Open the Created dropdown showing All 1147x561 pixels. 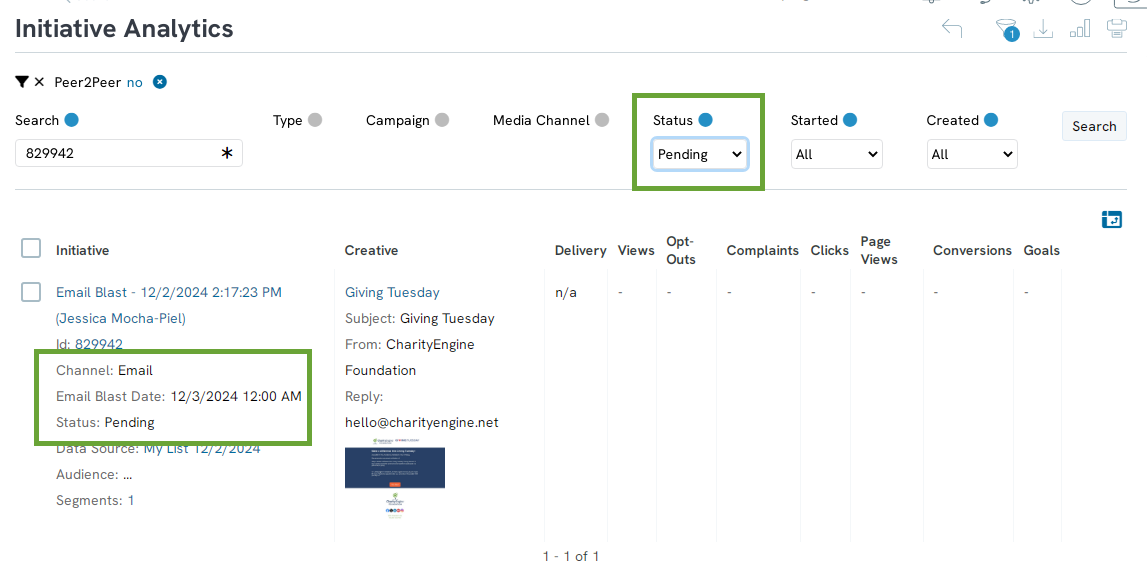coord(972,154)
